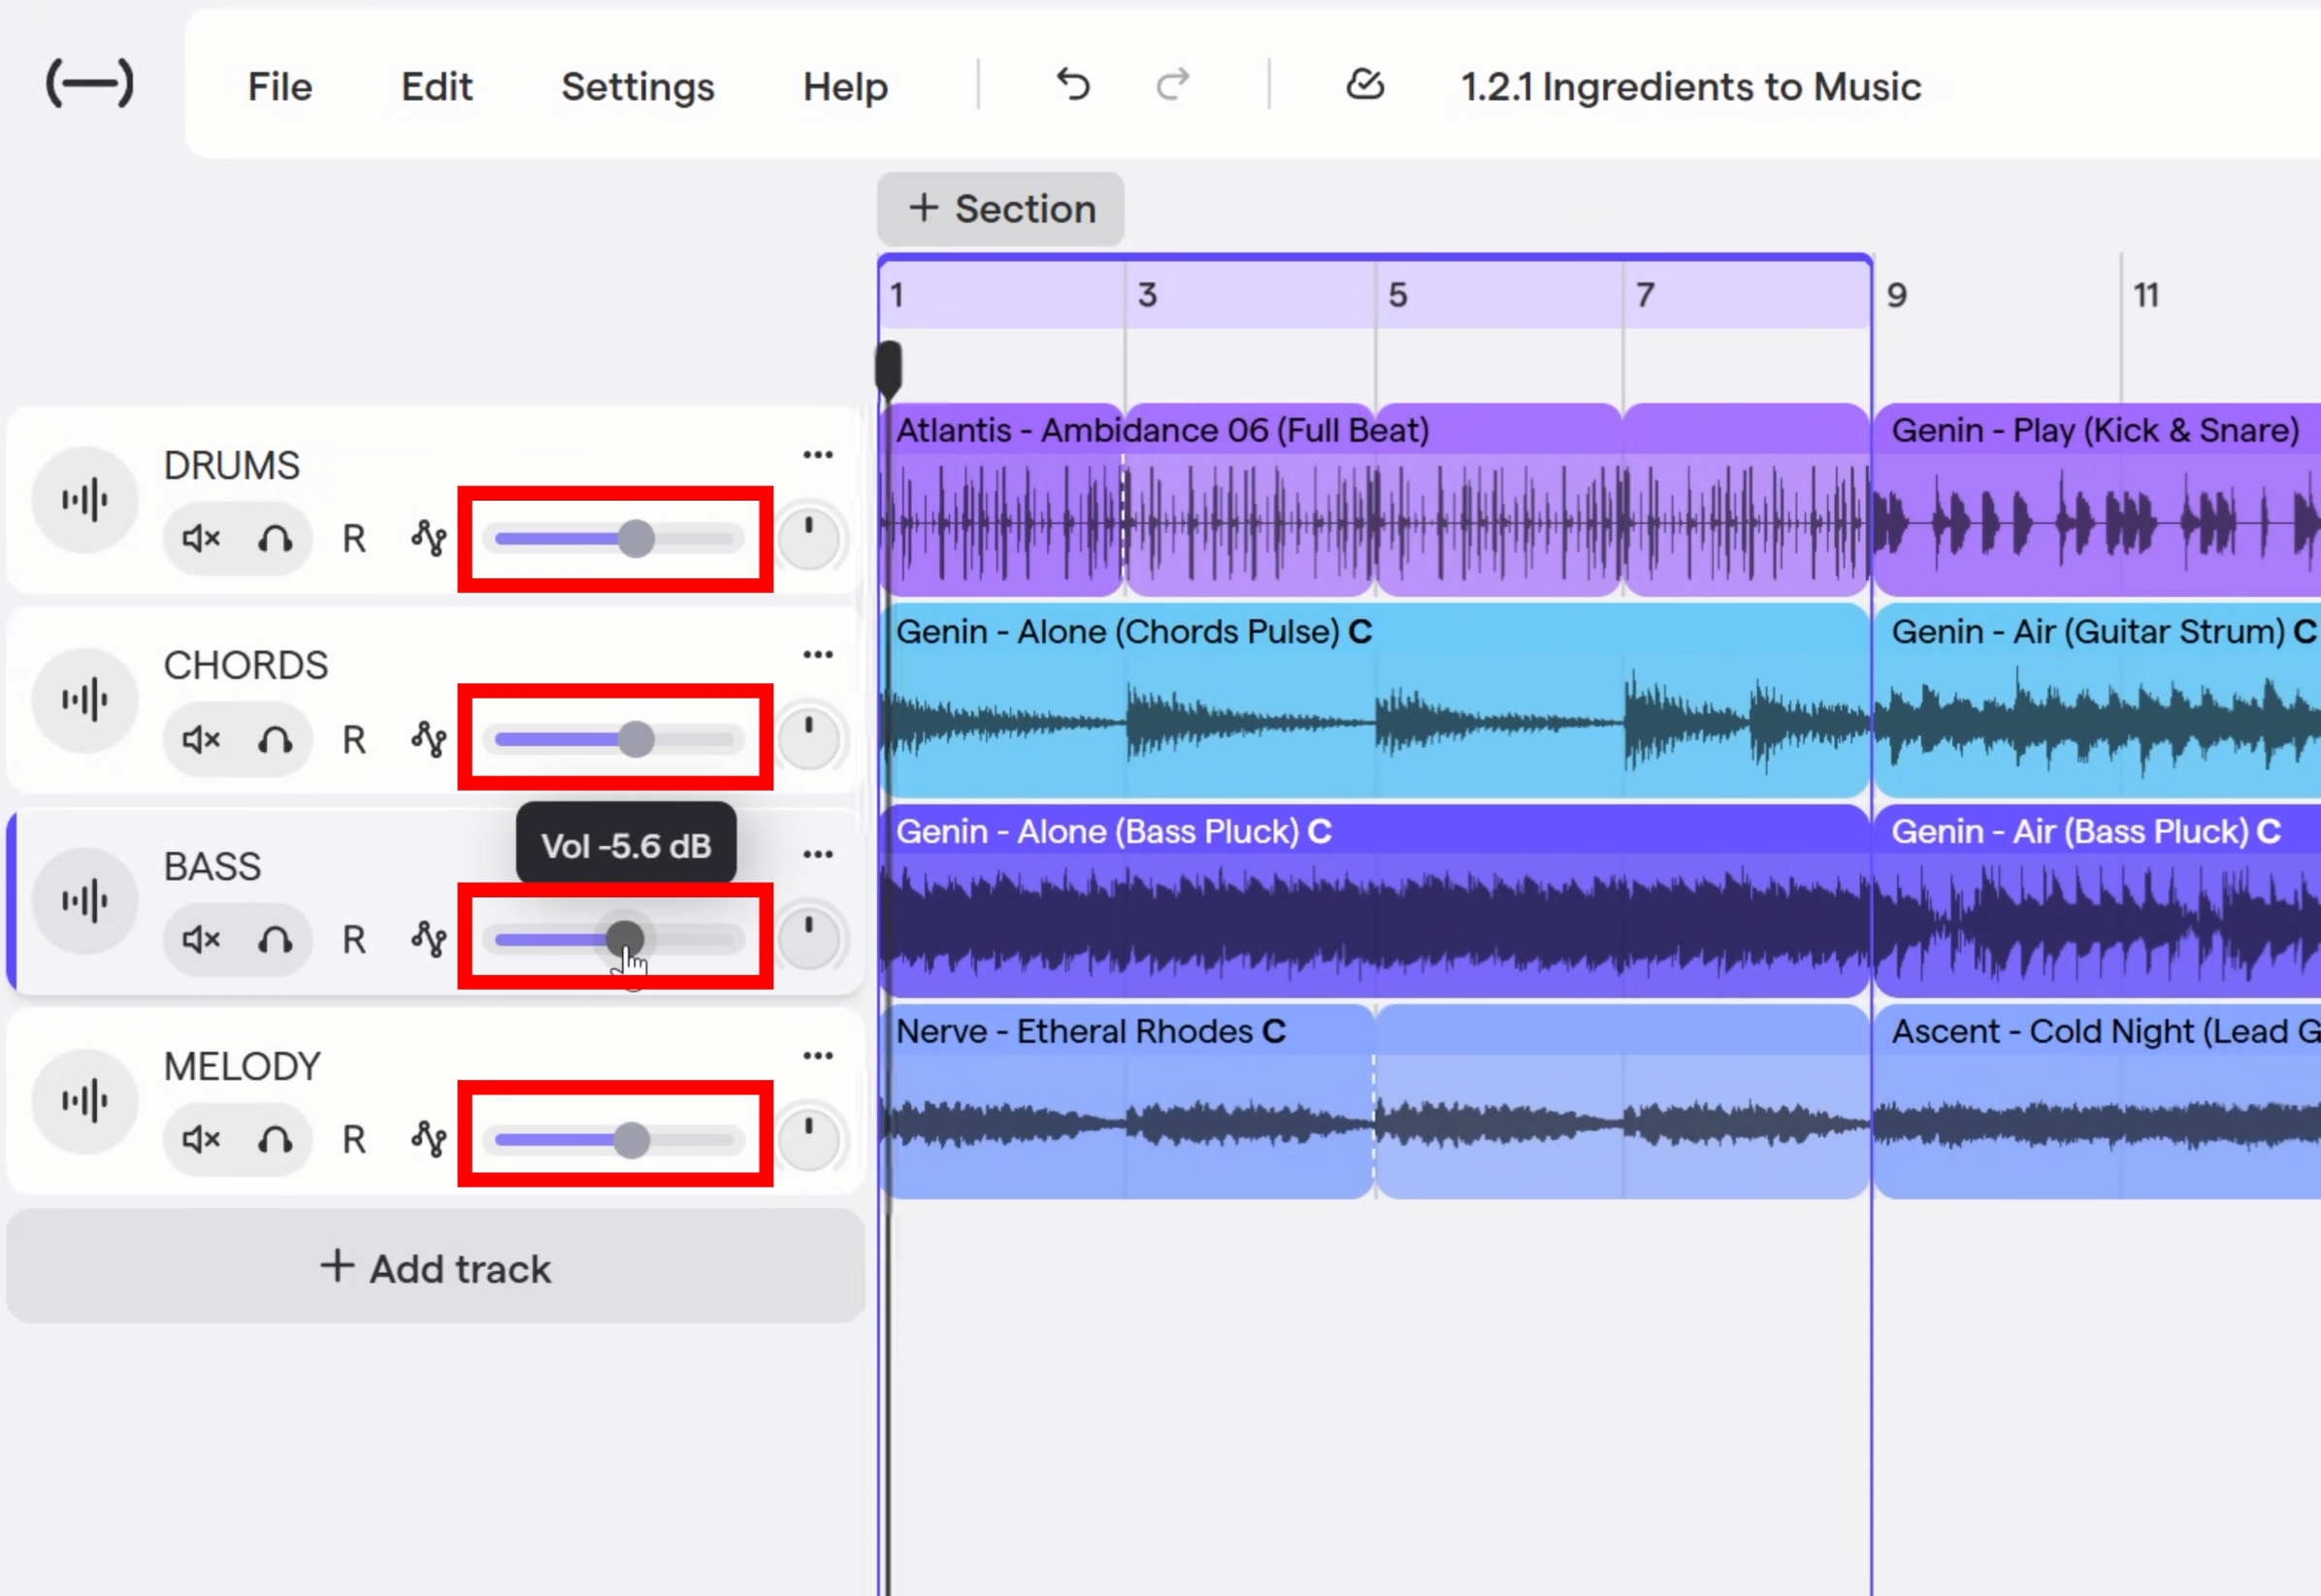Open the Help menu
Image resolution: width=2321 pixels, height=1596 pixels.
tap(845, 87)
